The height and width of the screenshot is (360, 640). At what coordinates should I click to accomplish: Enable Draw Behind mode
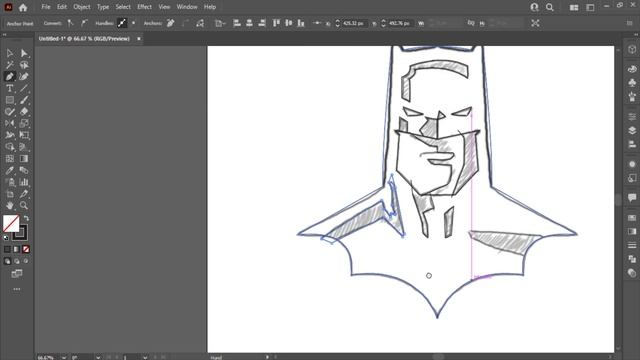16,261
